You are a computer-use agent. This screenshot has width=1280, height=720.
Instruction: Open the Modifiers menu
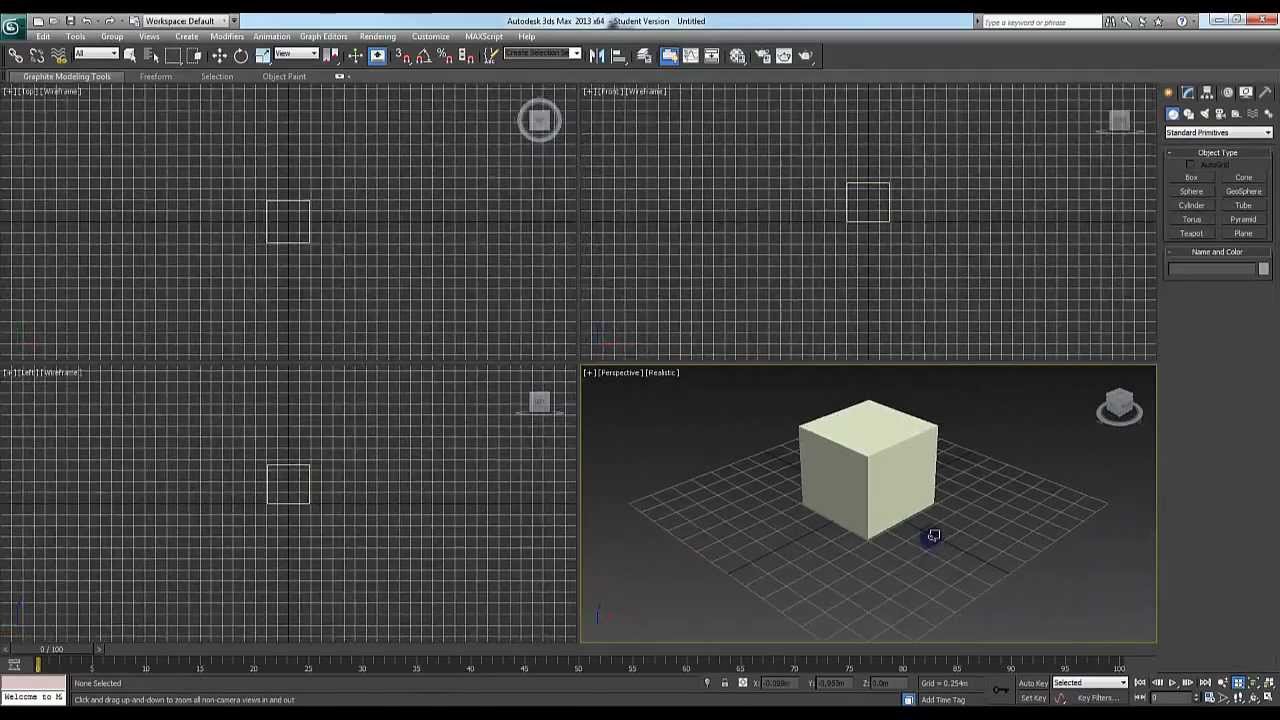227,37
